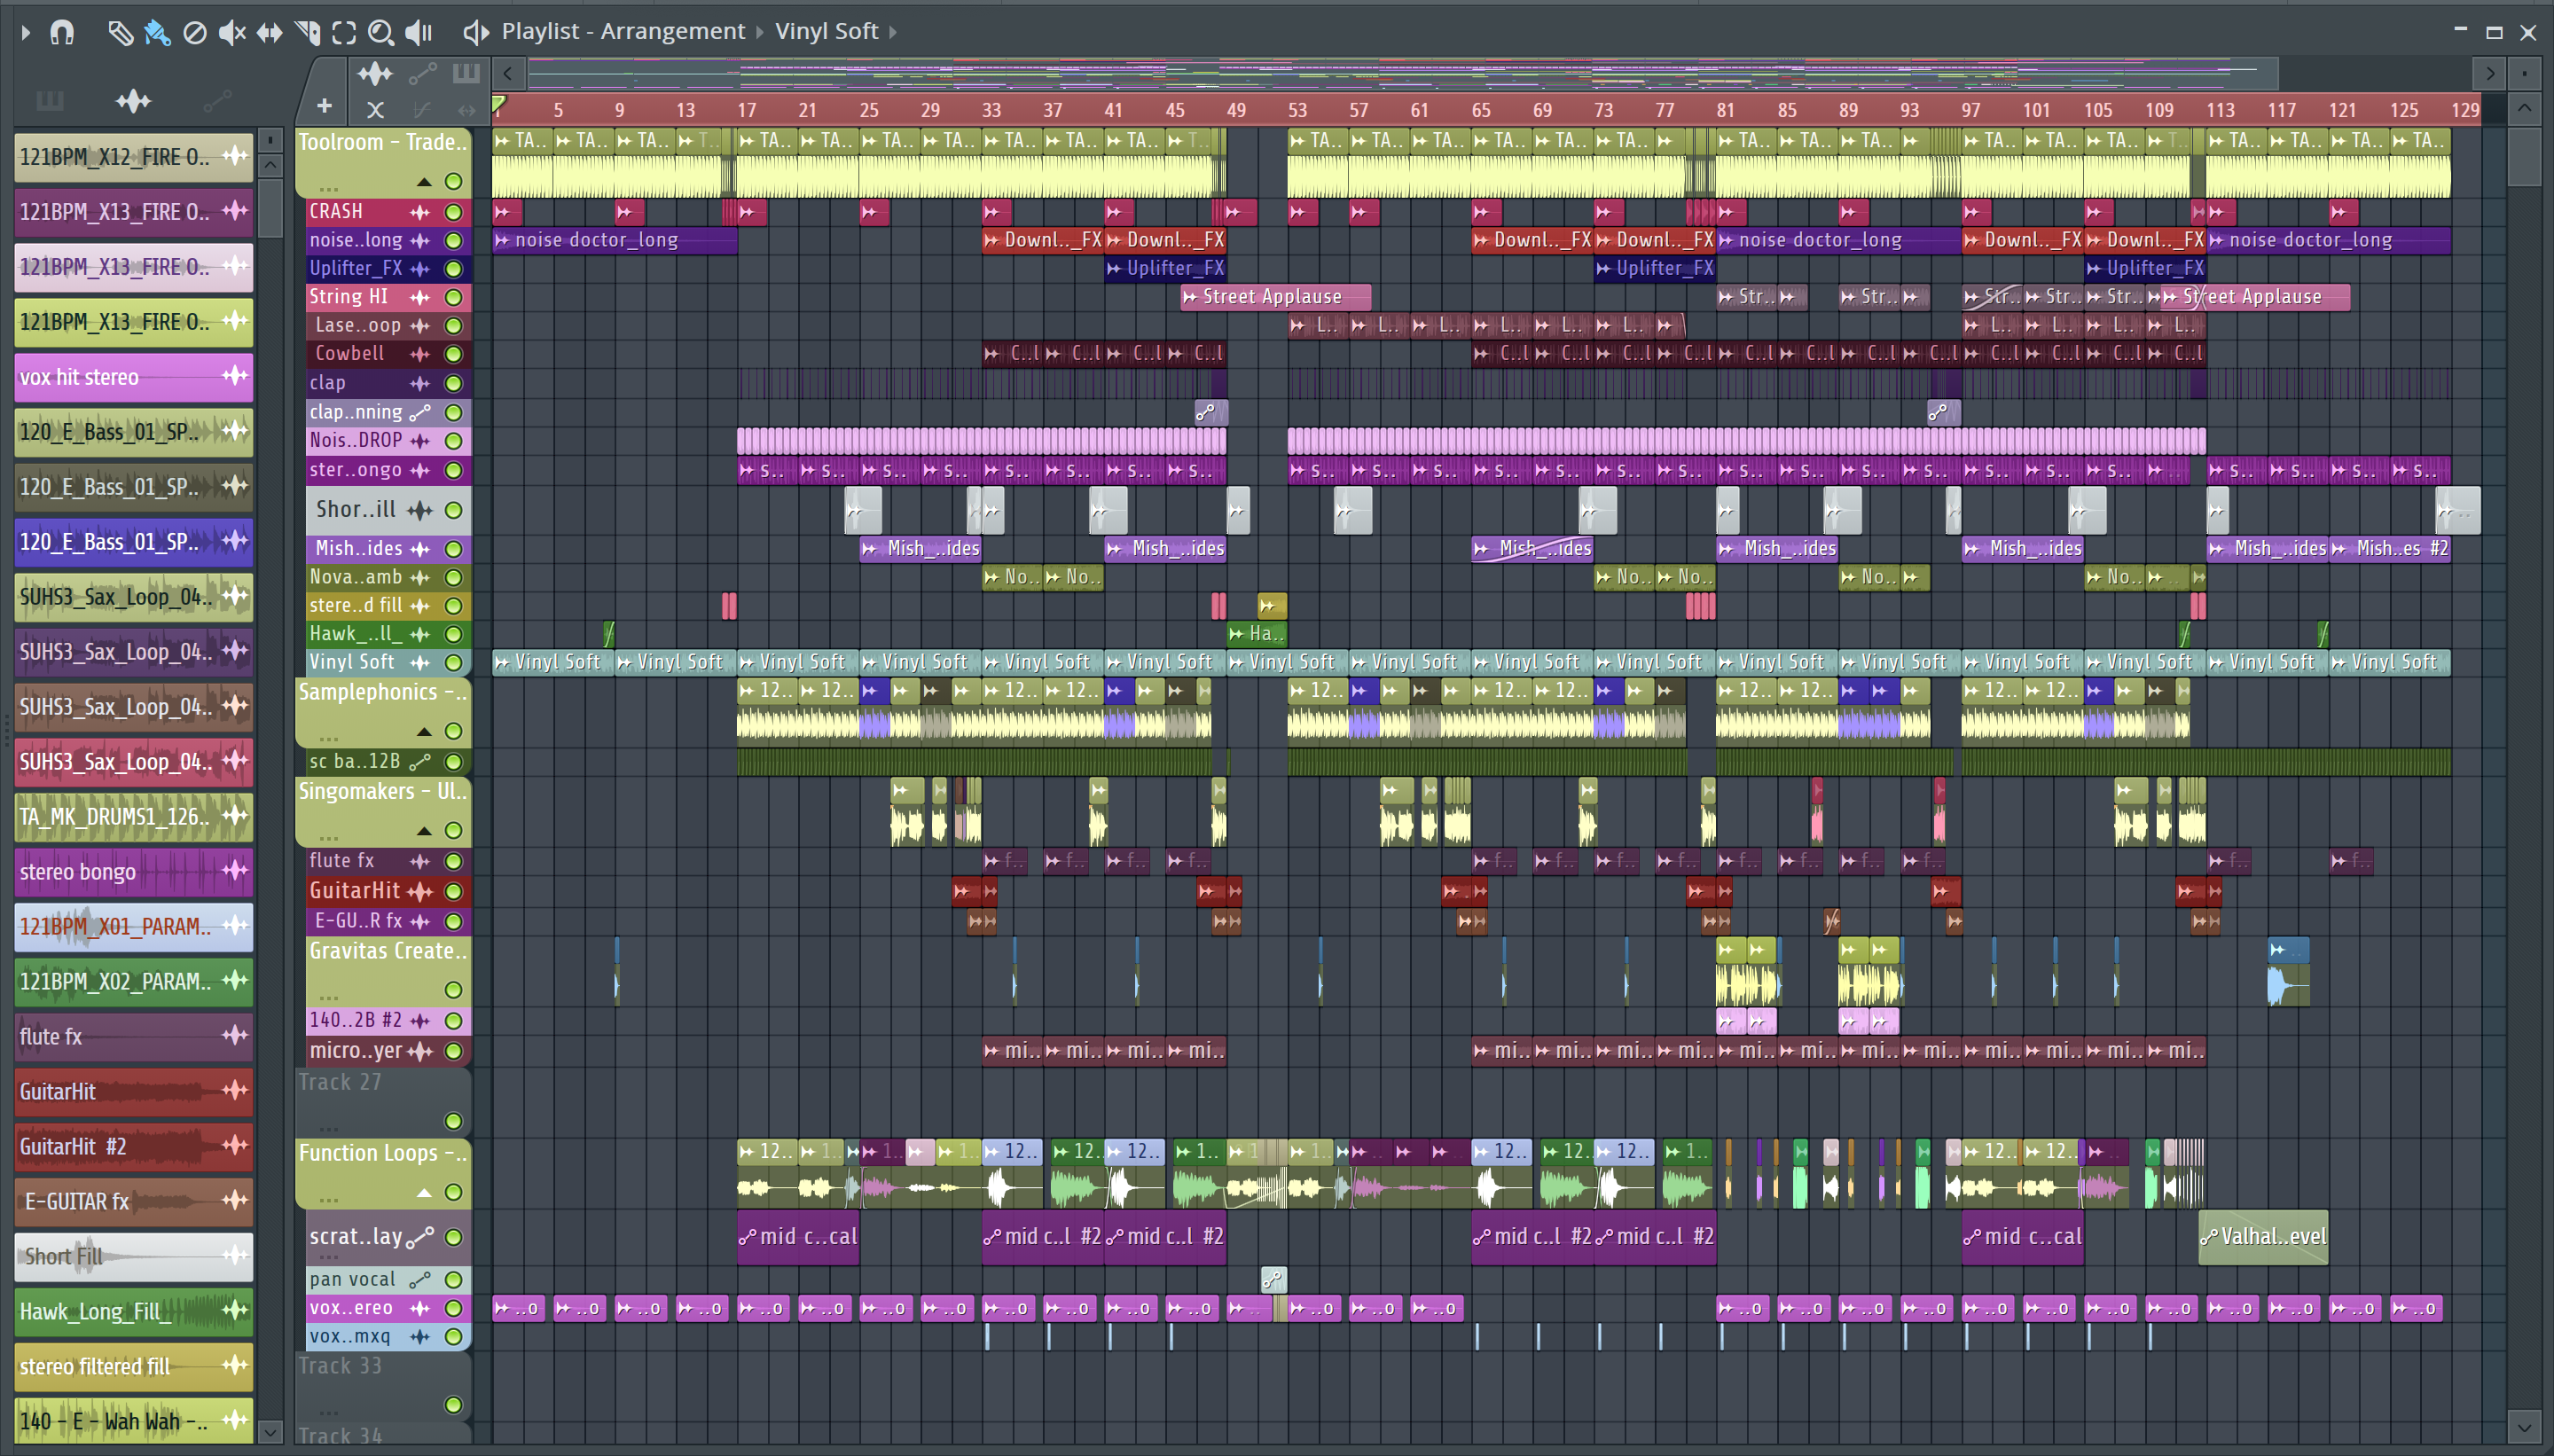
Task: Focus automation clips in the track header toolbar
Action: pyautogui.click(x=423, y=73)
